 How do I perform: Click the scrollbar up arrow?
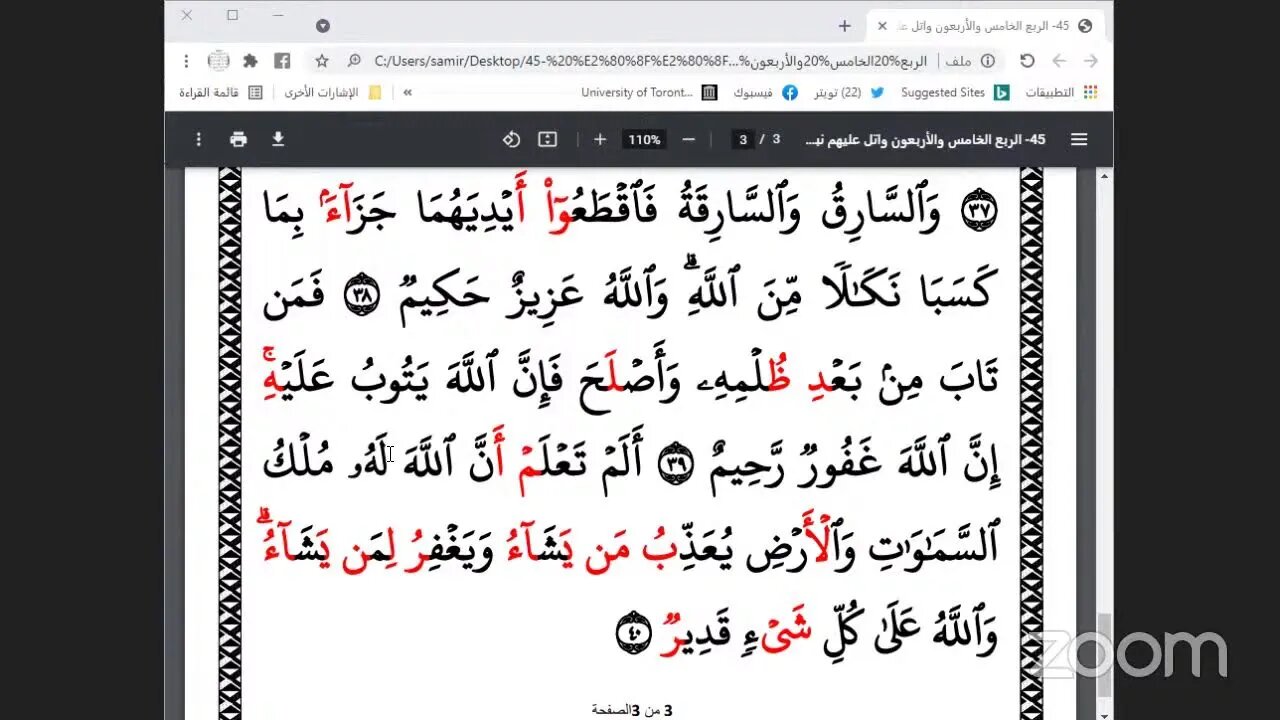point(1105,176)
